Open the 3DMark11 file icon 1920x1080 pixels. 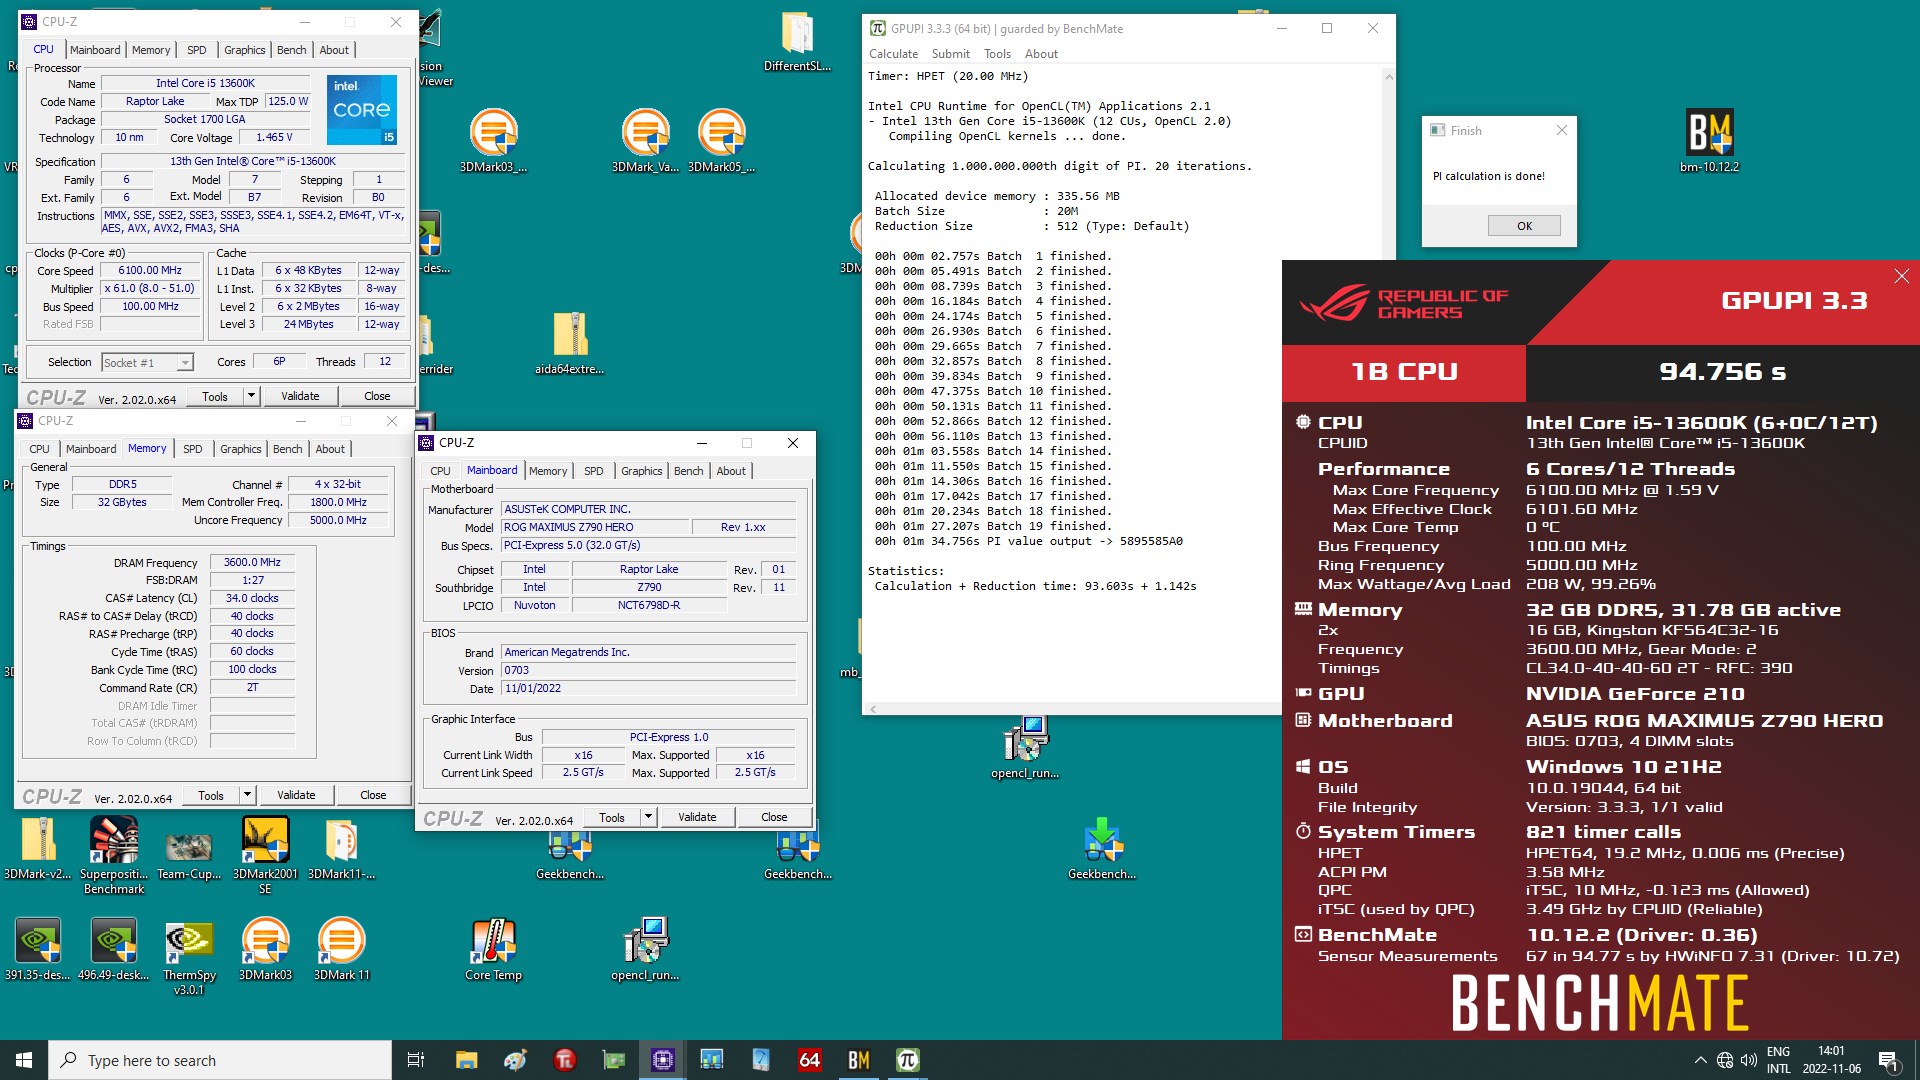(341, 848)
